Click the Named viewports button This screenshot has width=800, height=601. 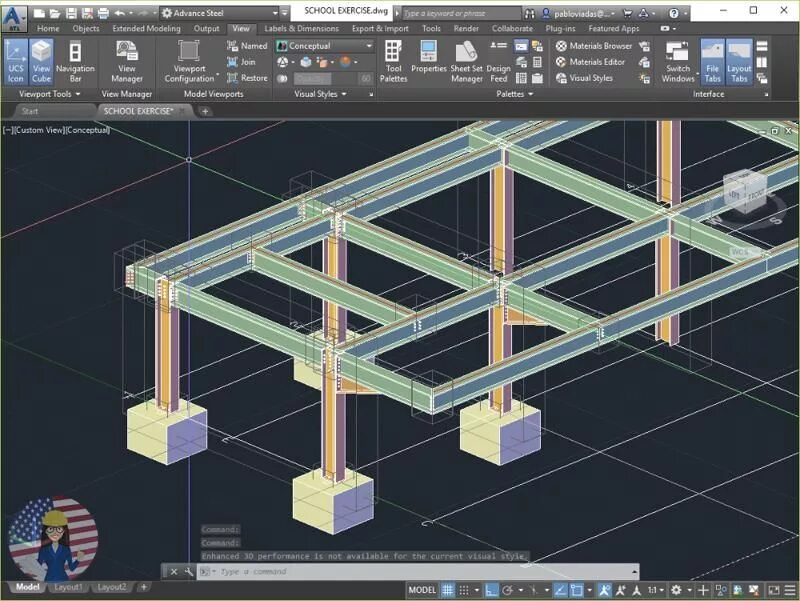[247, 46]
